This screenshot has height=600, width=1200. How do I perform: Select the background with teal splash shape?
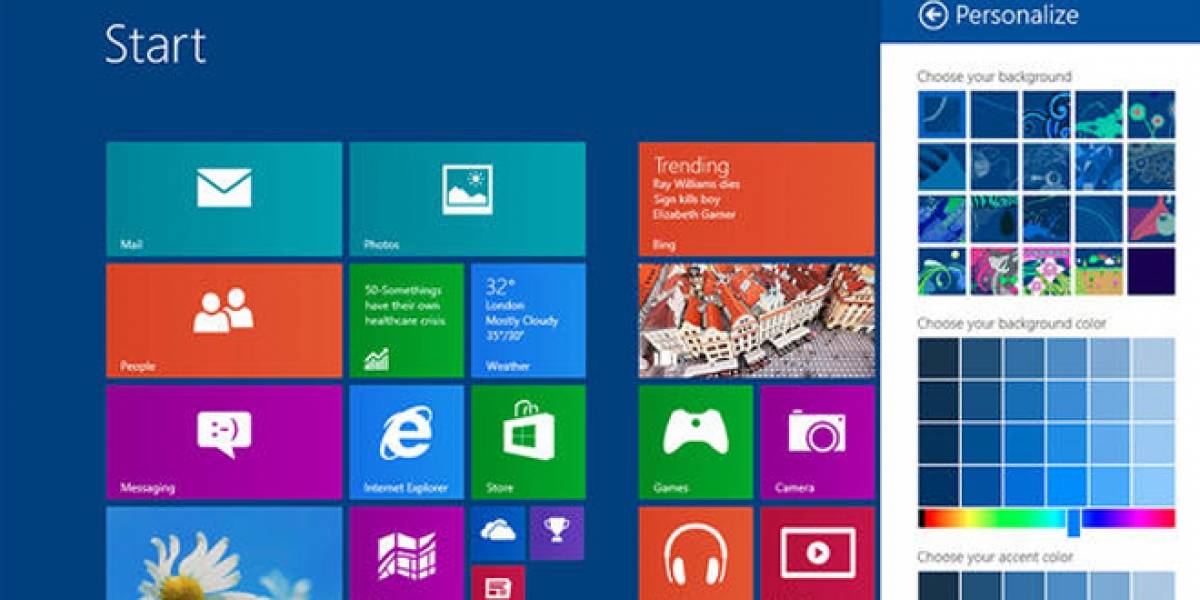tap(1099, 115)
